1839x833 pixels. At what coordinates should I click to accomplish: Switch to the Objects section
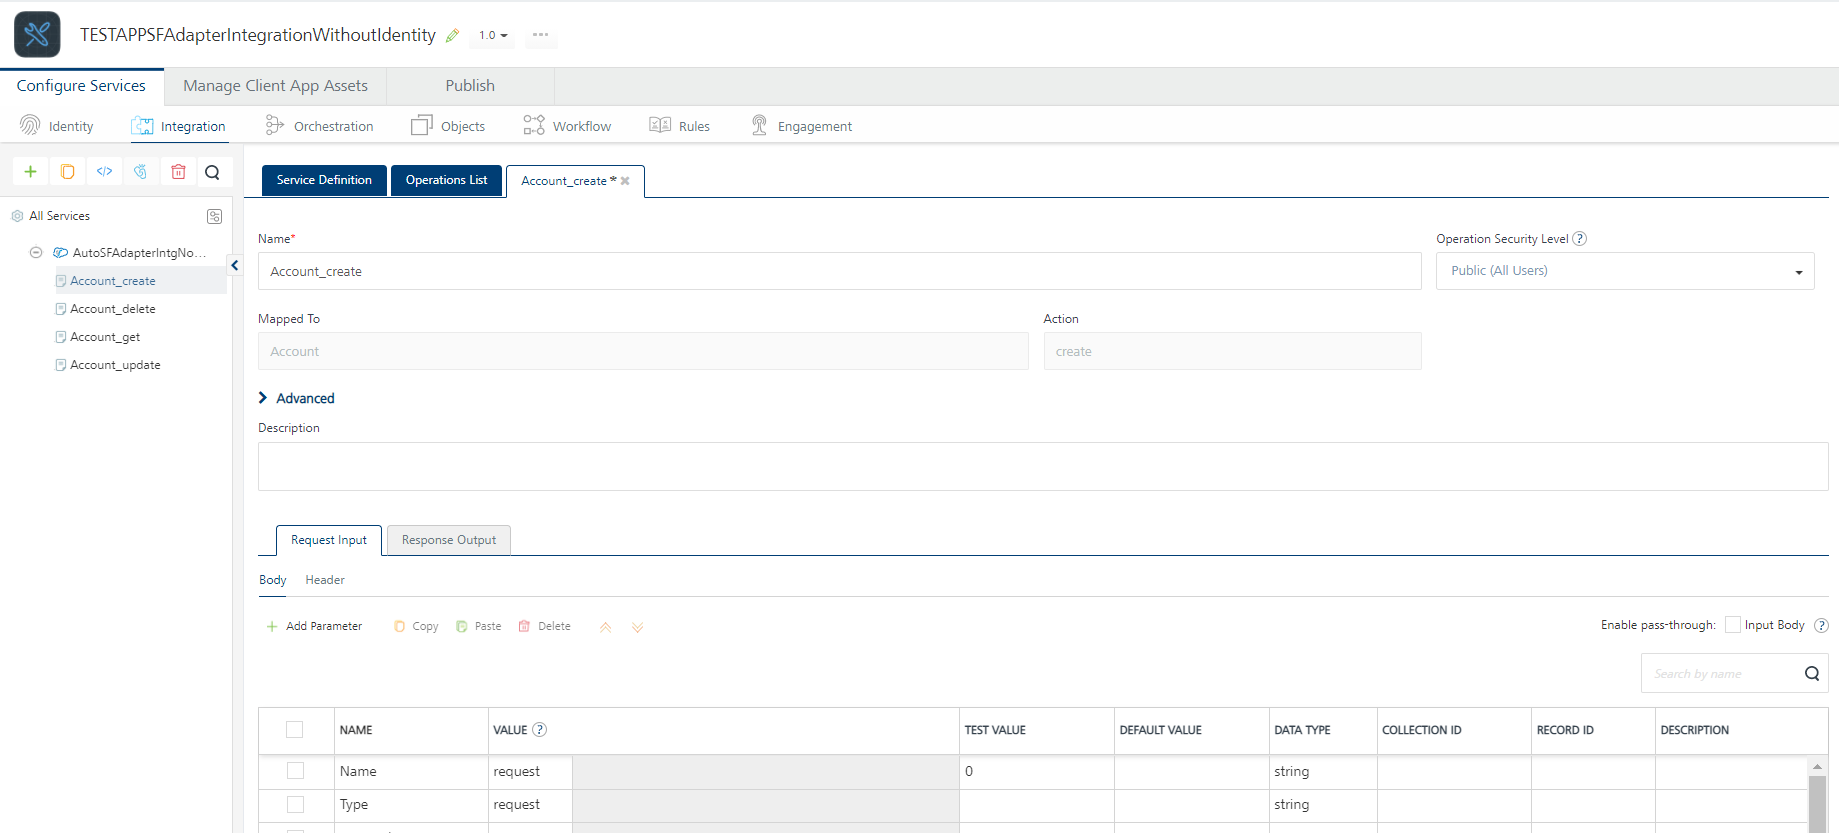(449, 126)
